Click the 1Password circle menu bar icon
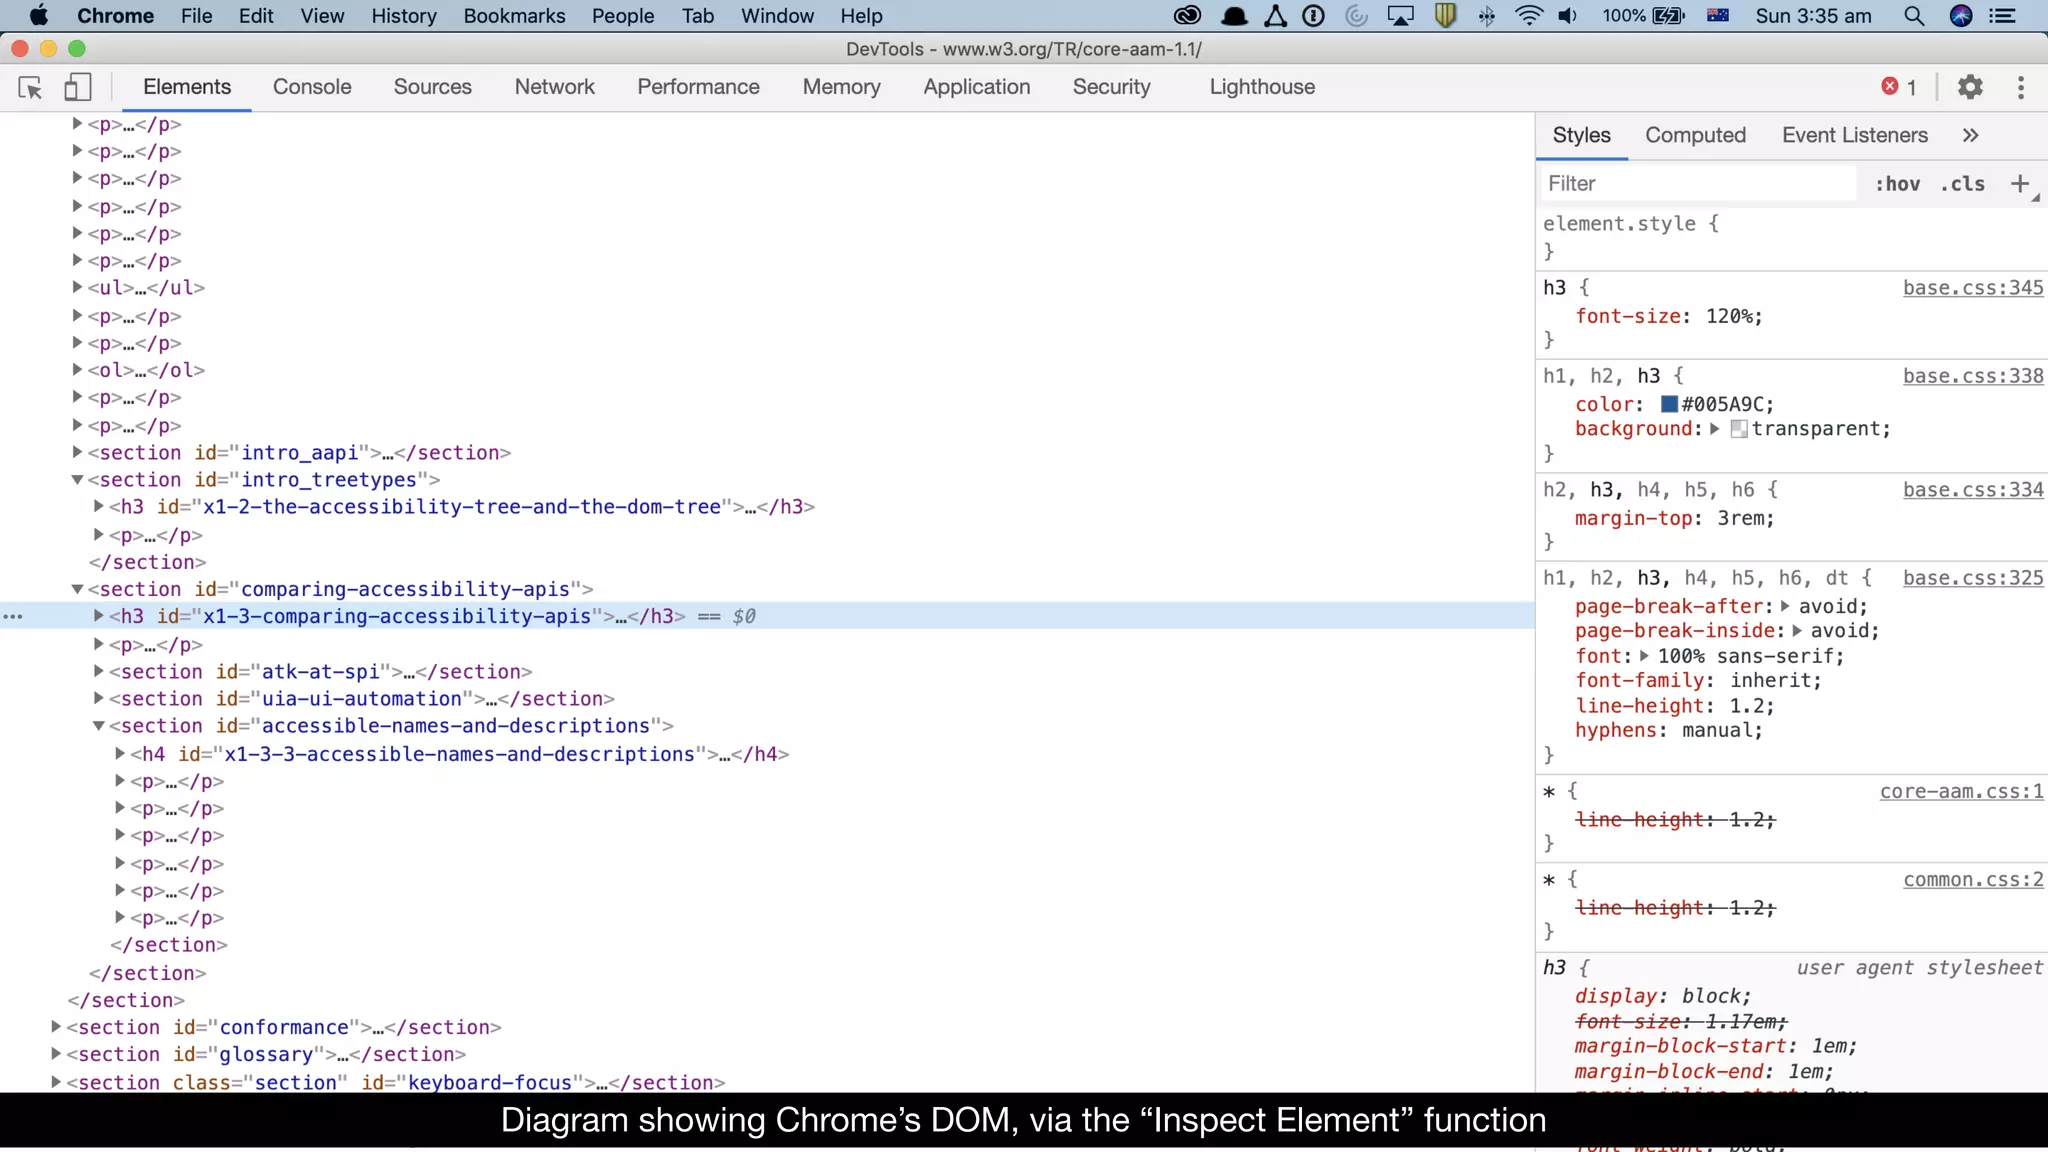Screen dimensions: 2048x1152 tap(1314, 15)
